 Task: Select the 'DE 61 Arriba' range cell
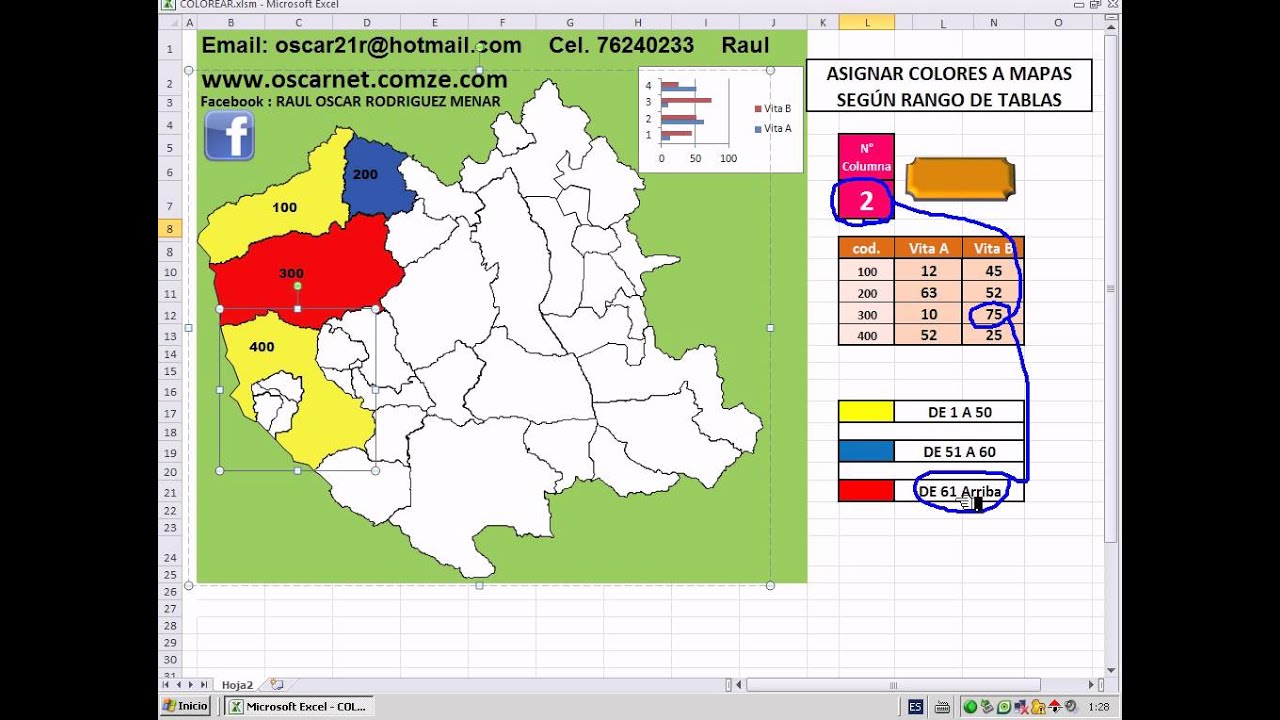[959, 491]
